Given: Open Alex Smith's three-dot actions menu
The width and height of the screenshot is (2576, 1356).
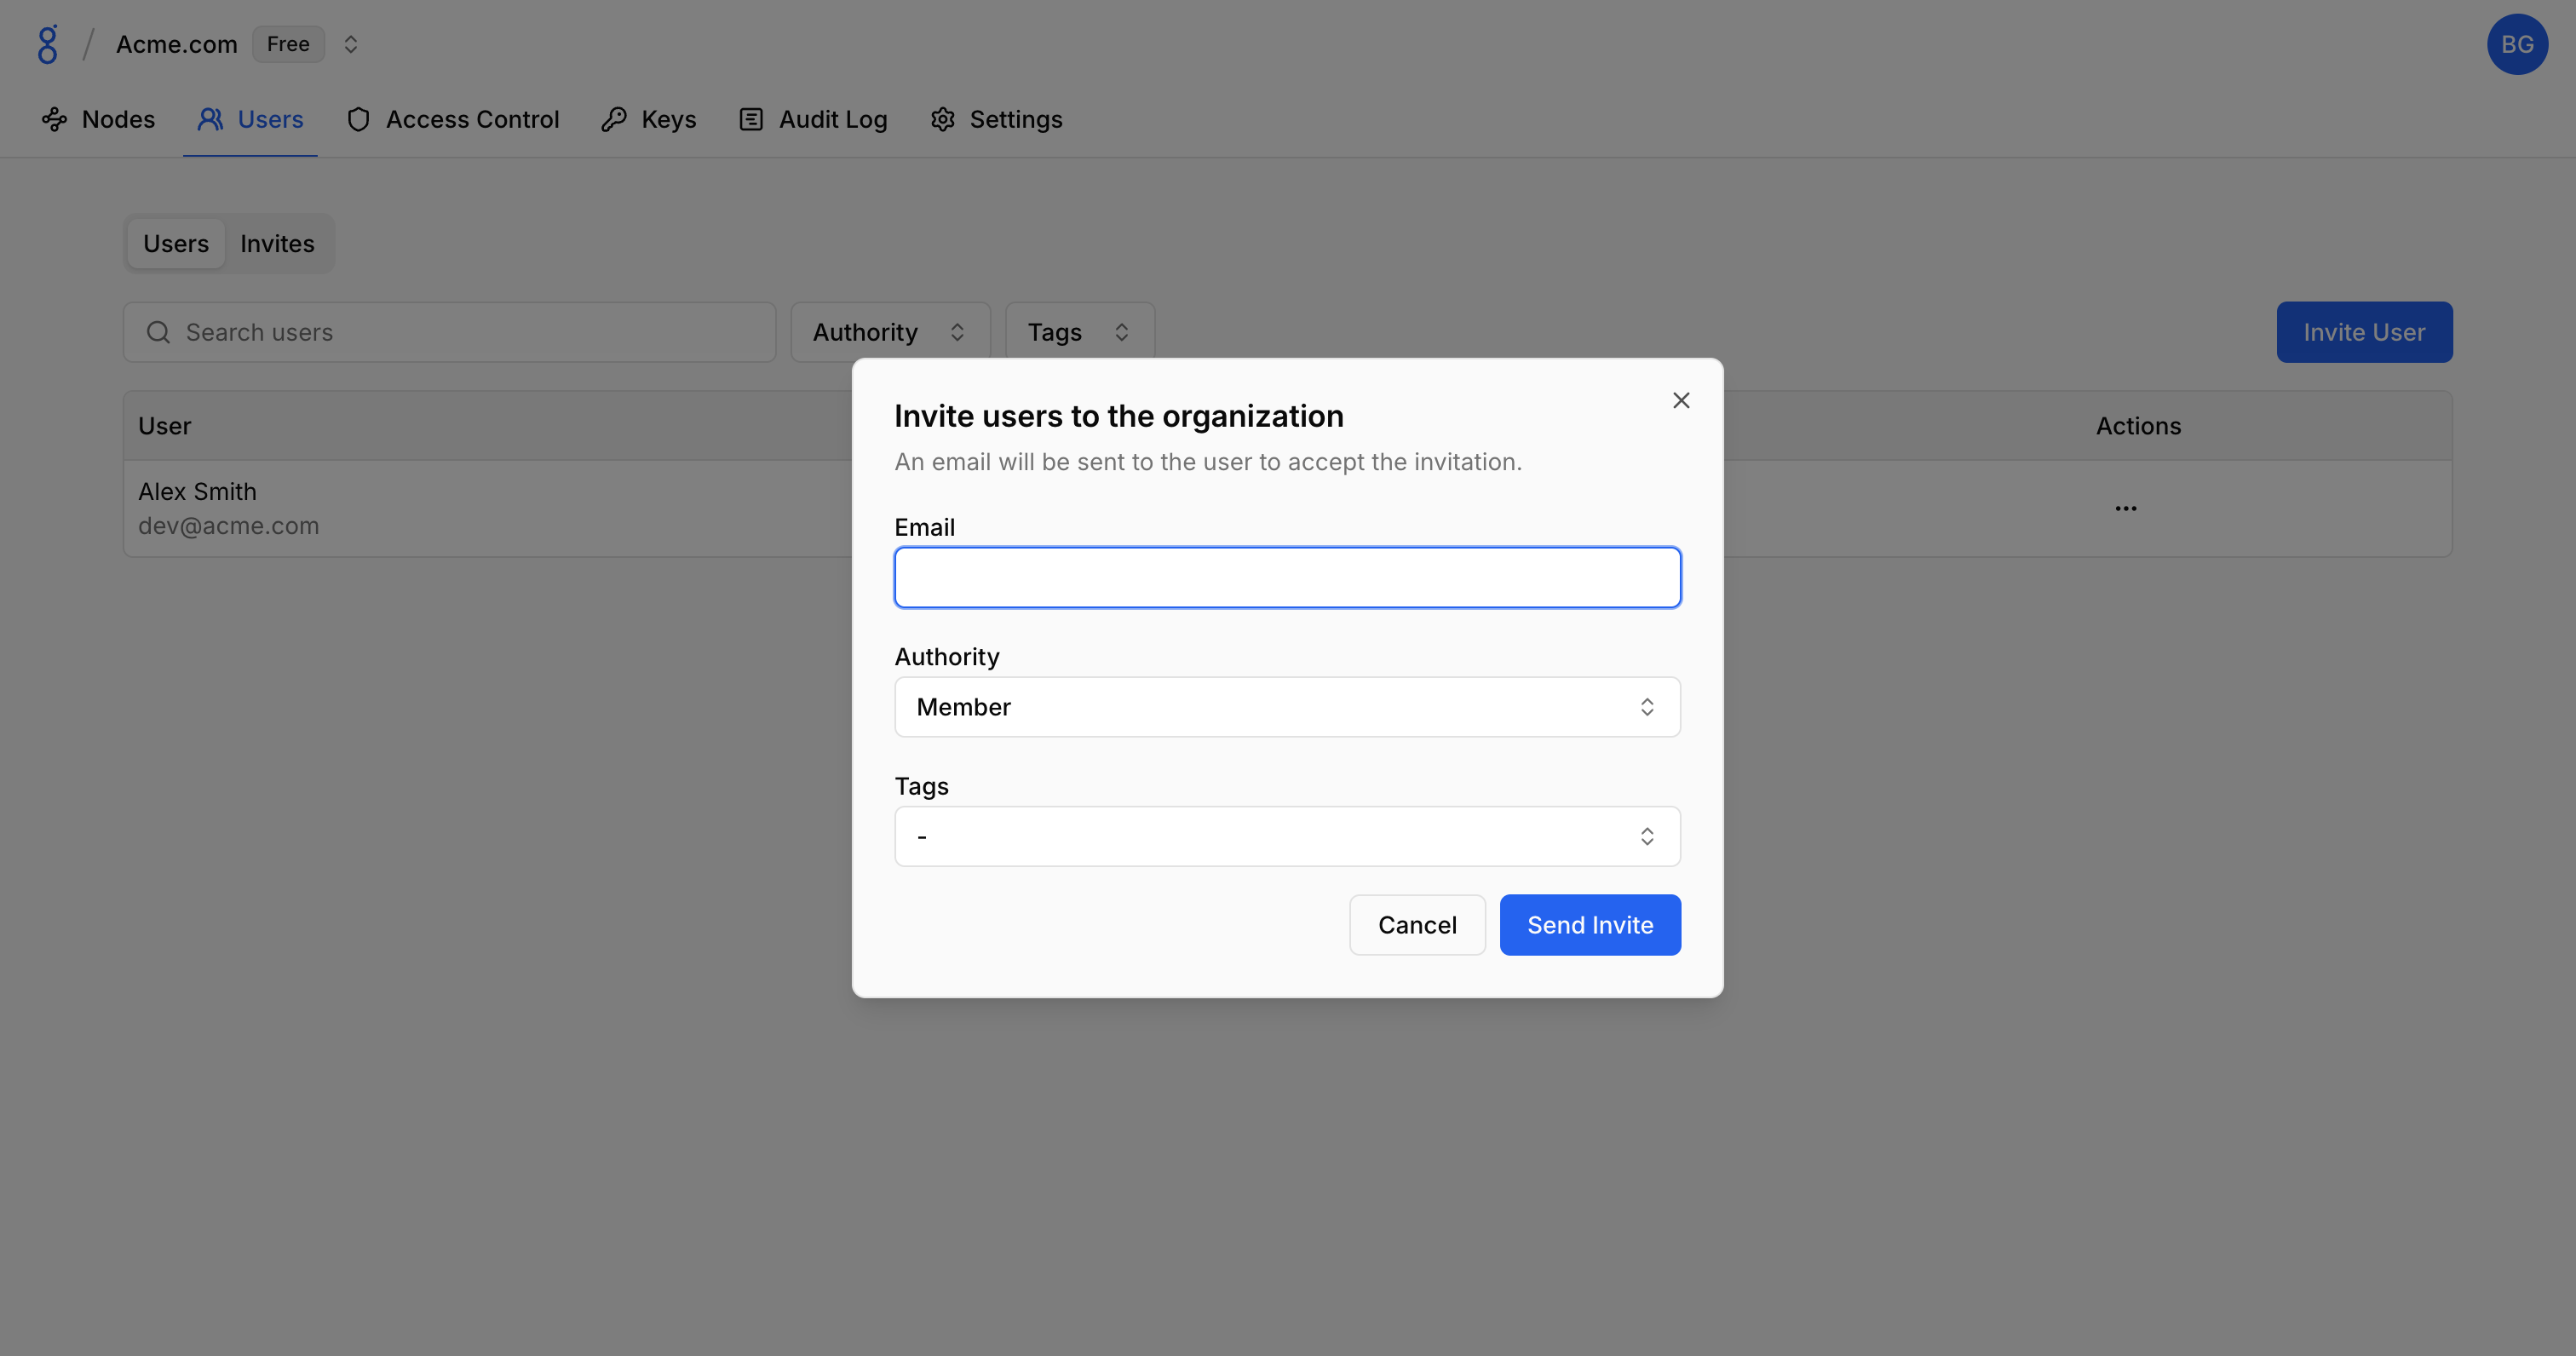Looking at the screenshot, I should pos(2125,508).
